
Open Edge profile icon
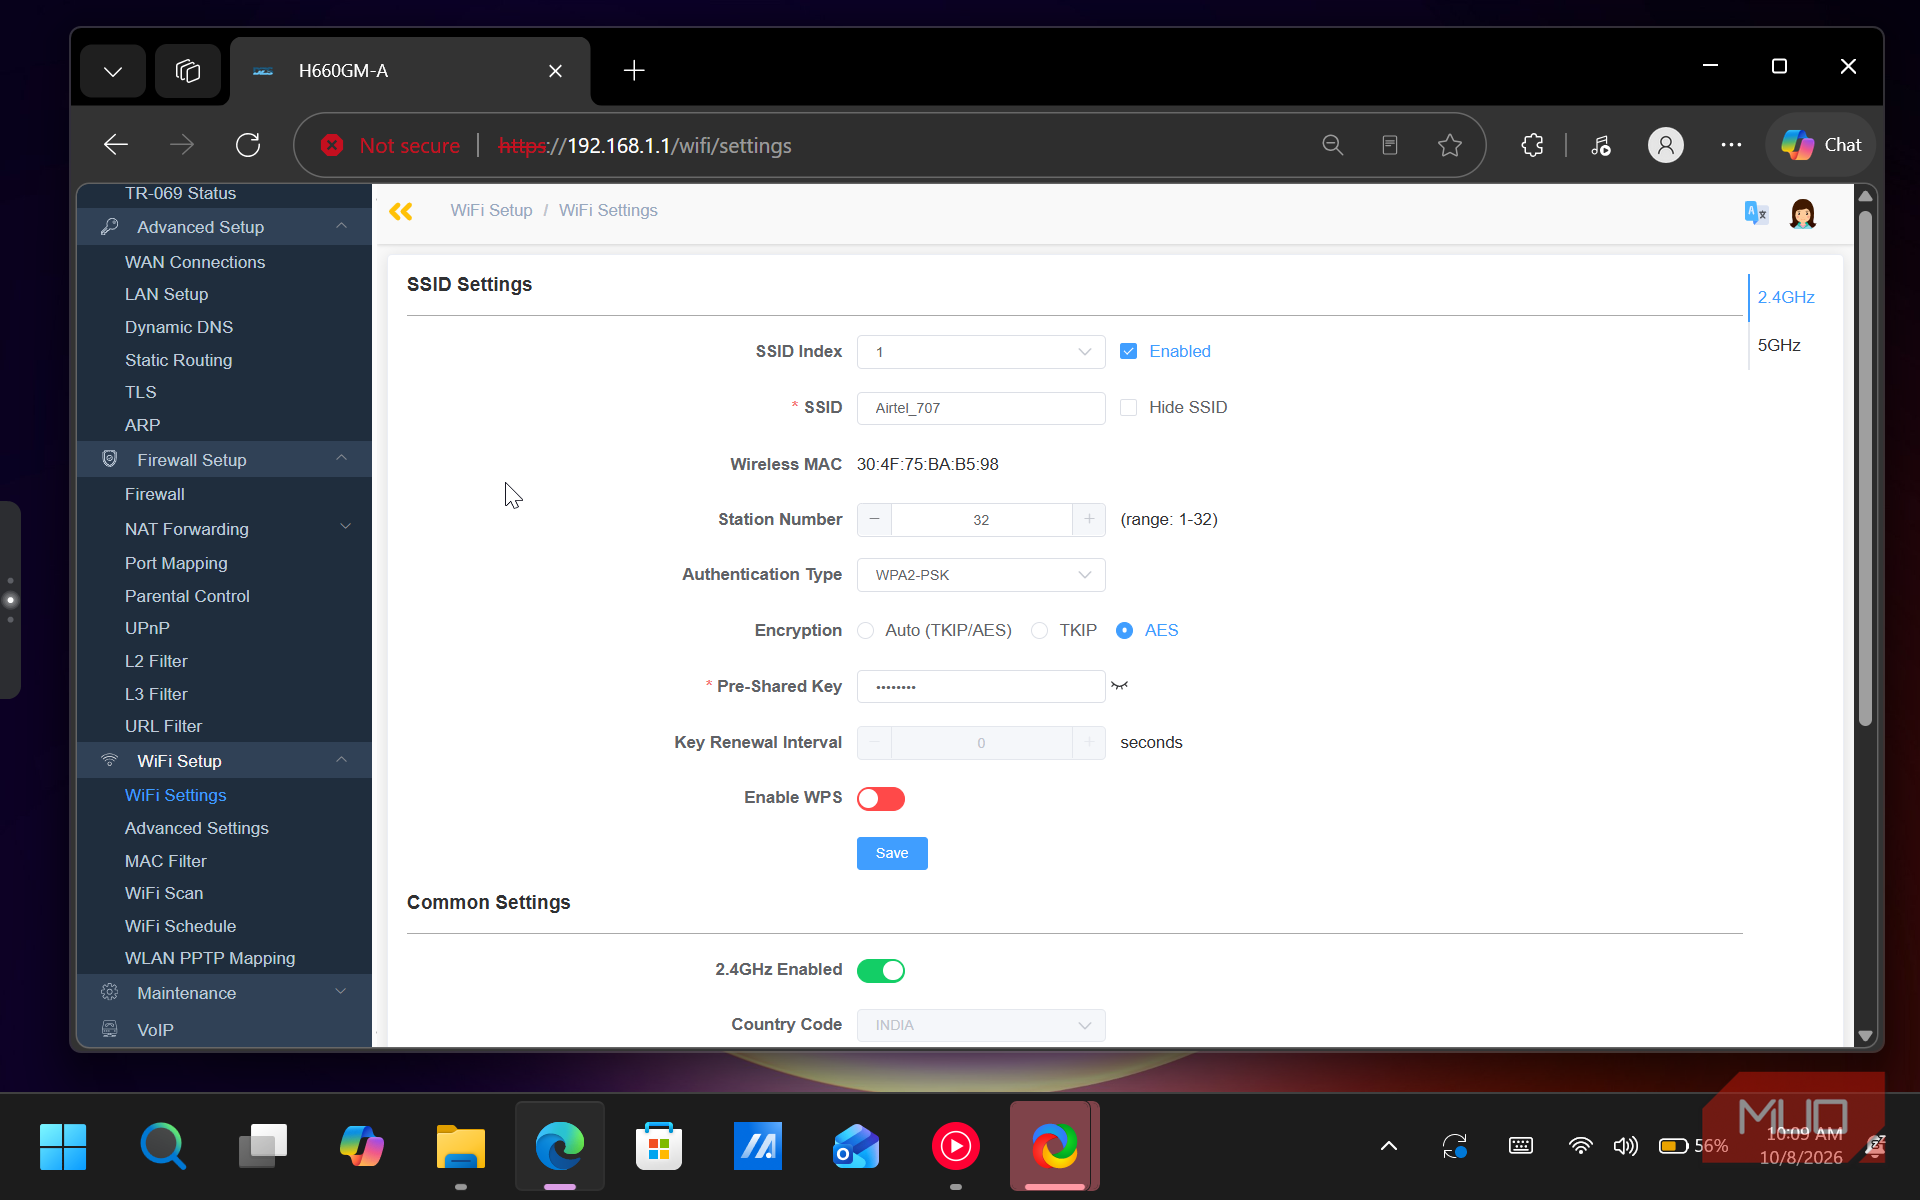tap(1665, 145)
